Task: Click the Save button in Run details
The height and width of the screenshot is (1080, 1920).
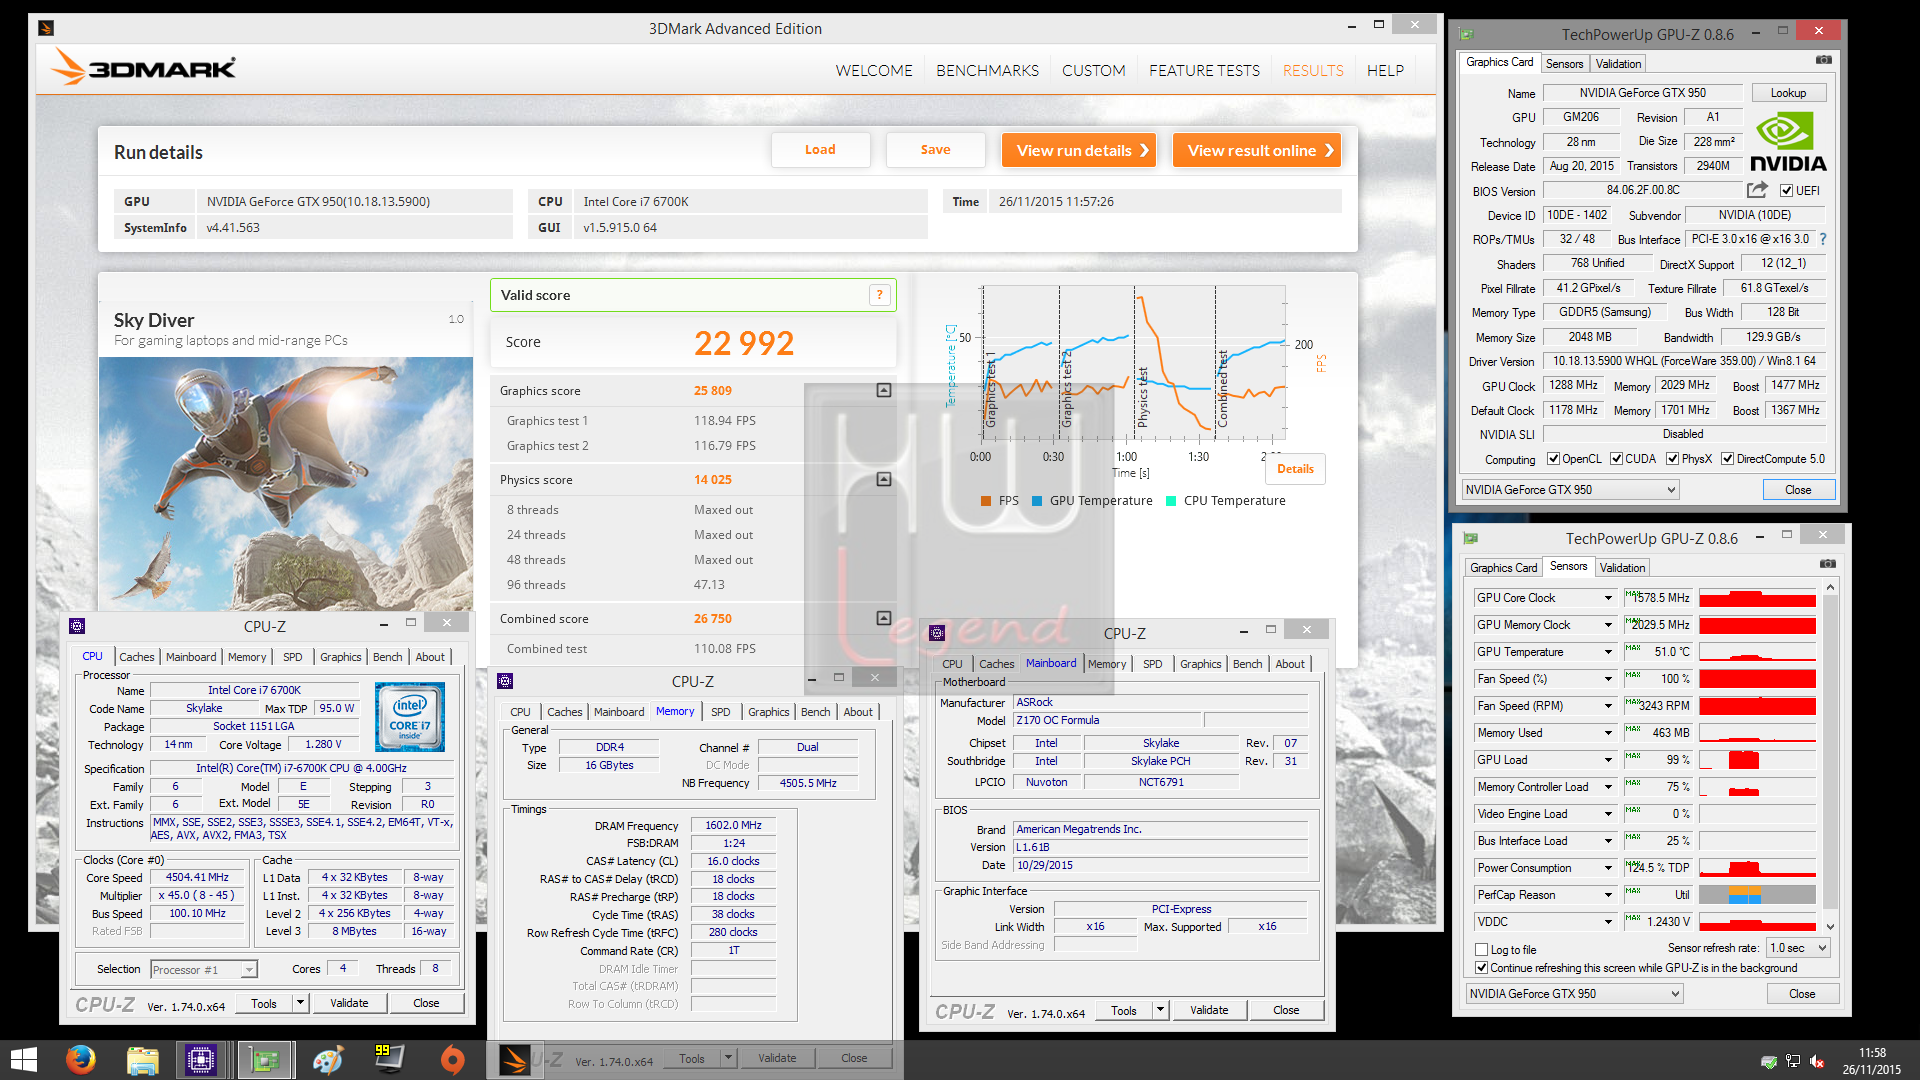Action: point(935,150)
